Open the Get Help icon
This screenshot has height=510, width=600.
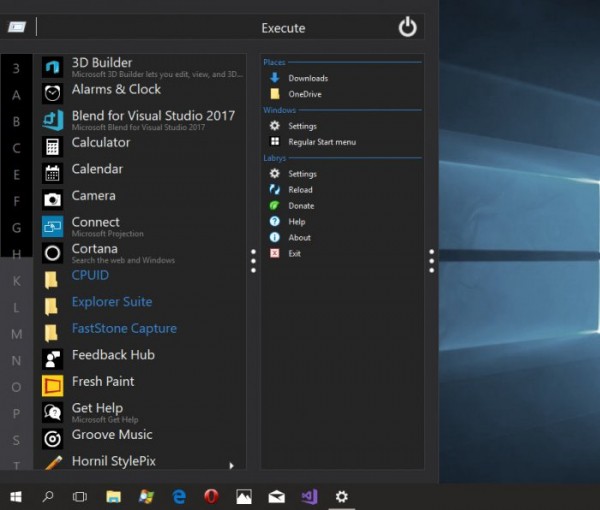pyautogui.click(x=52, y=412)
